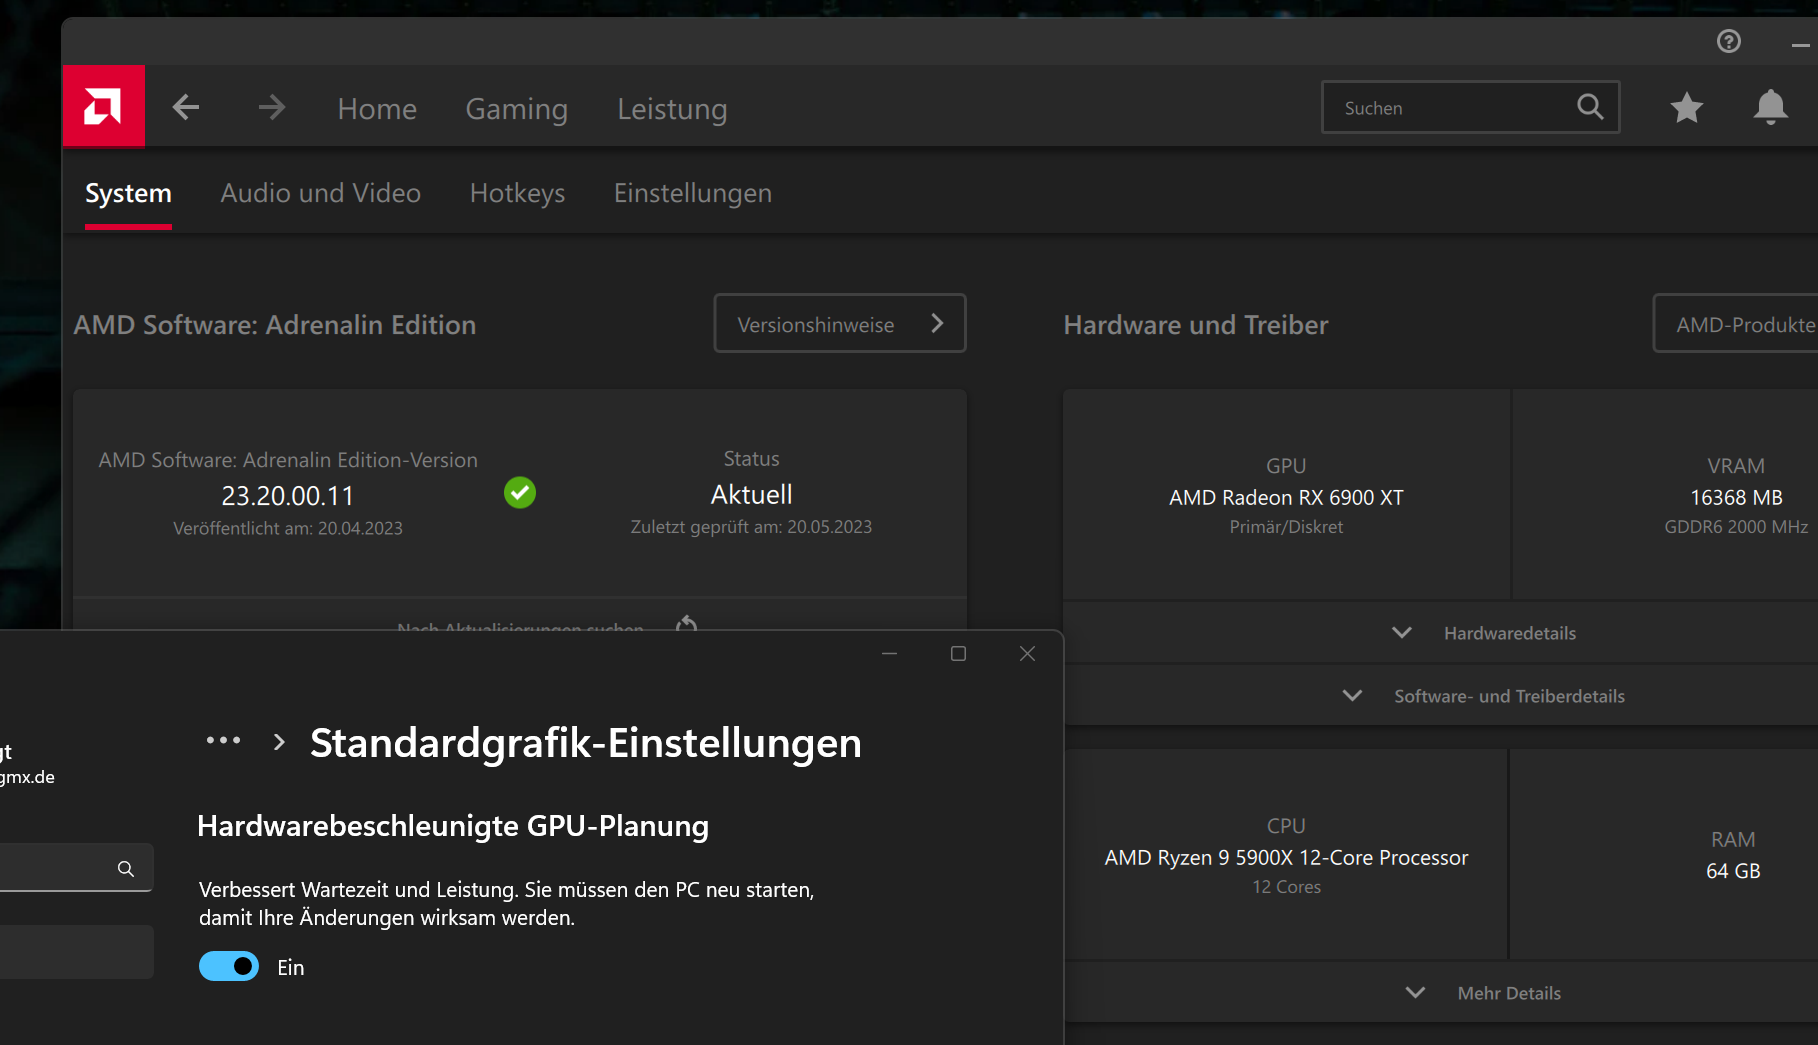Click the refresh icon for update check
Screen dimensions: 1818x1045
pos(686,625)
